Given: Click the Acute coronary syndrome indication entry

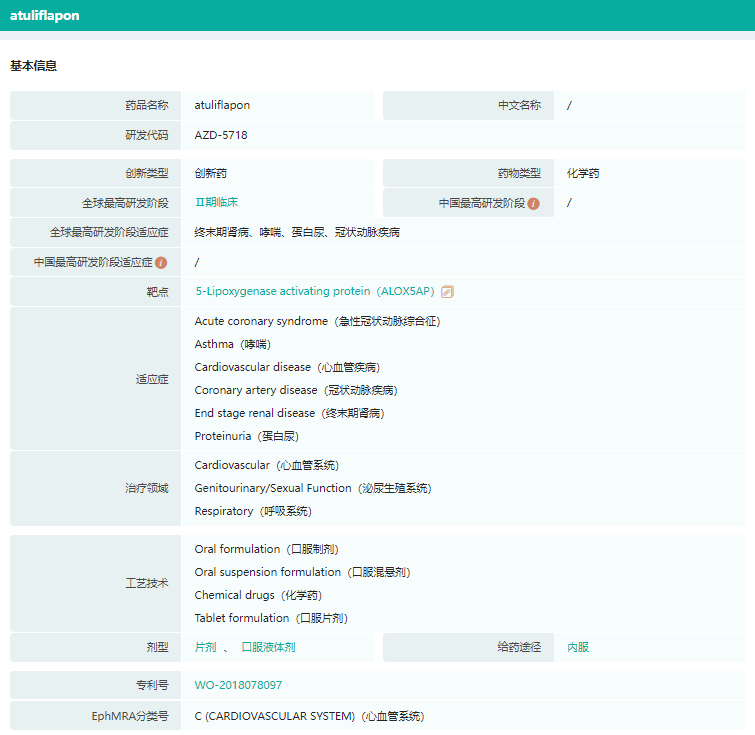Looking at the screenshot, I should 317,321.
